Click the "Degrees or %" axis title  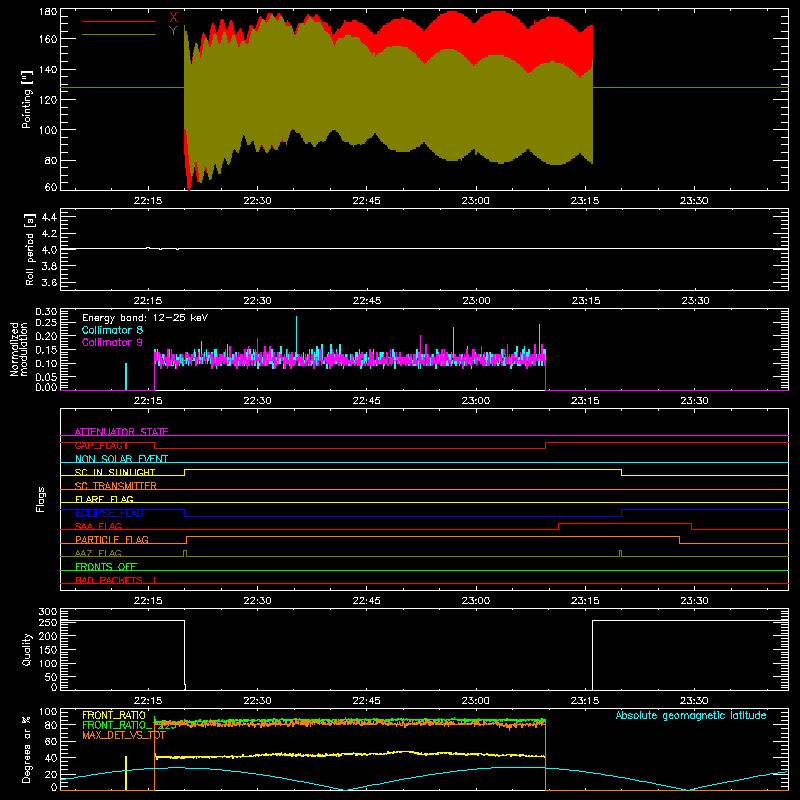click(27, 750)
